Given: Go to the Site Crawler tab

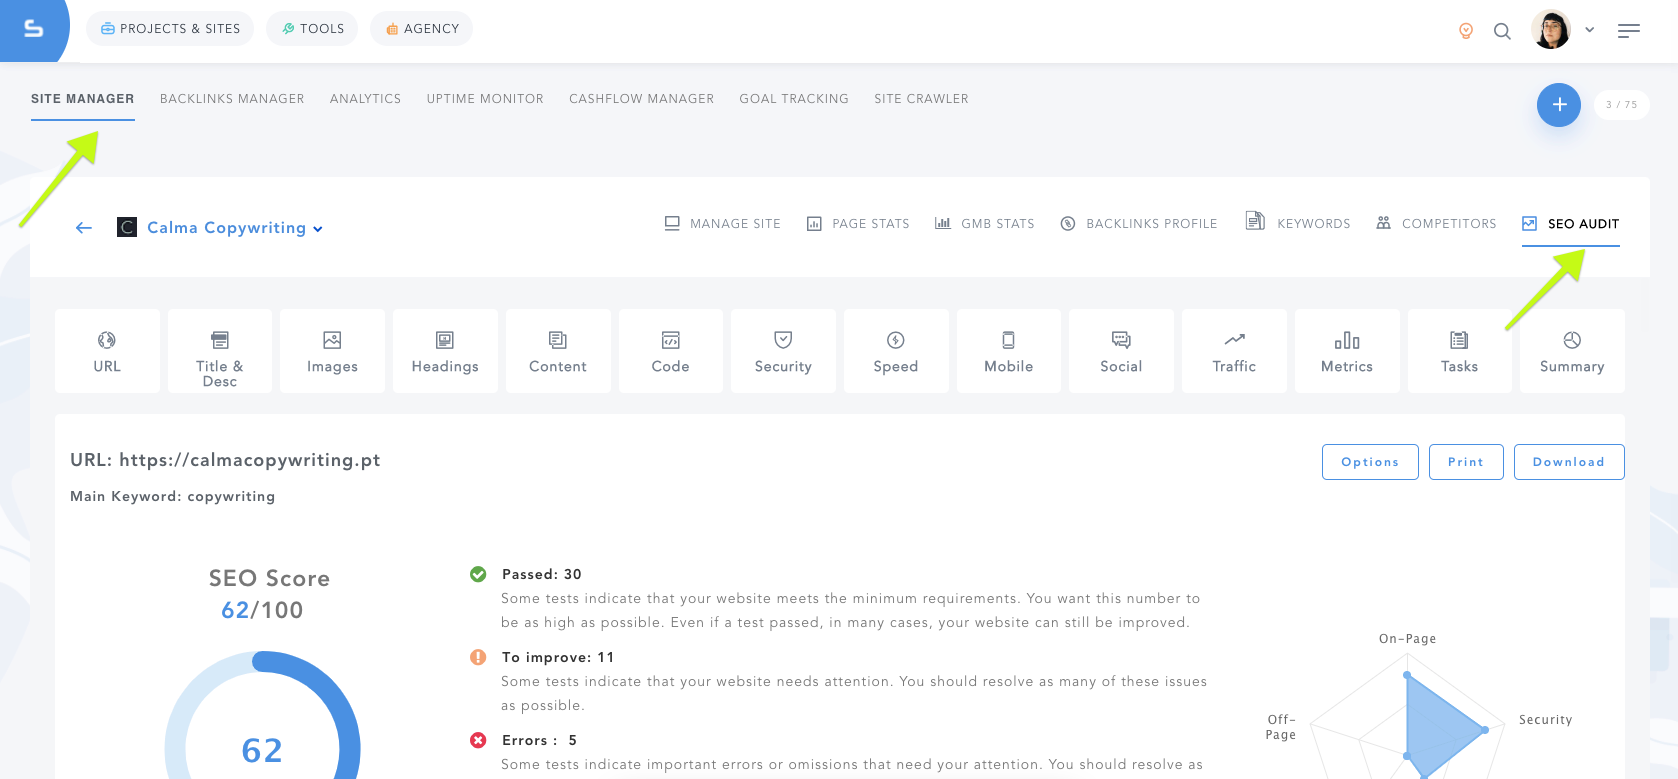Looking at the screenshot, I should [x=921, y=99].
